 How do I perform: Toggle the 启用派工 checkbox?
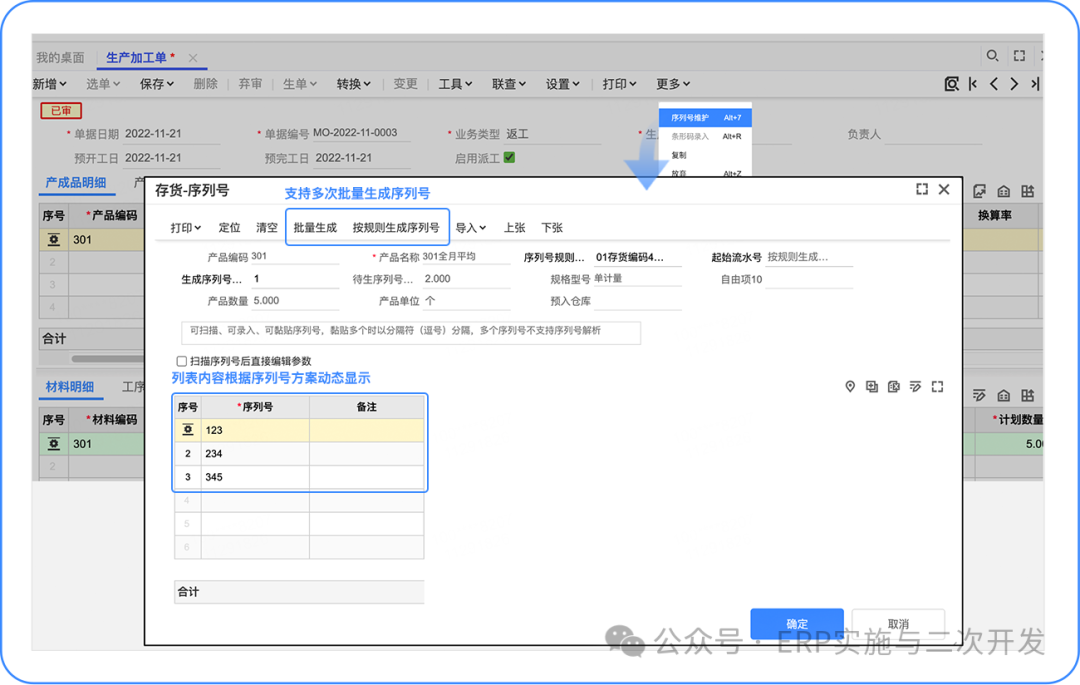[509, 157]
